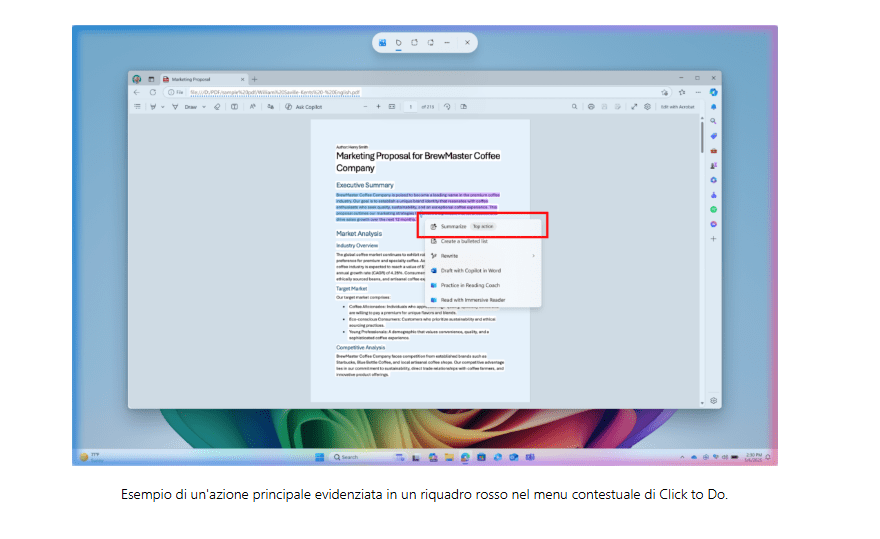Select the rectangle selection tool in the floating bar

pyautogui.click(x=414, y=43)
